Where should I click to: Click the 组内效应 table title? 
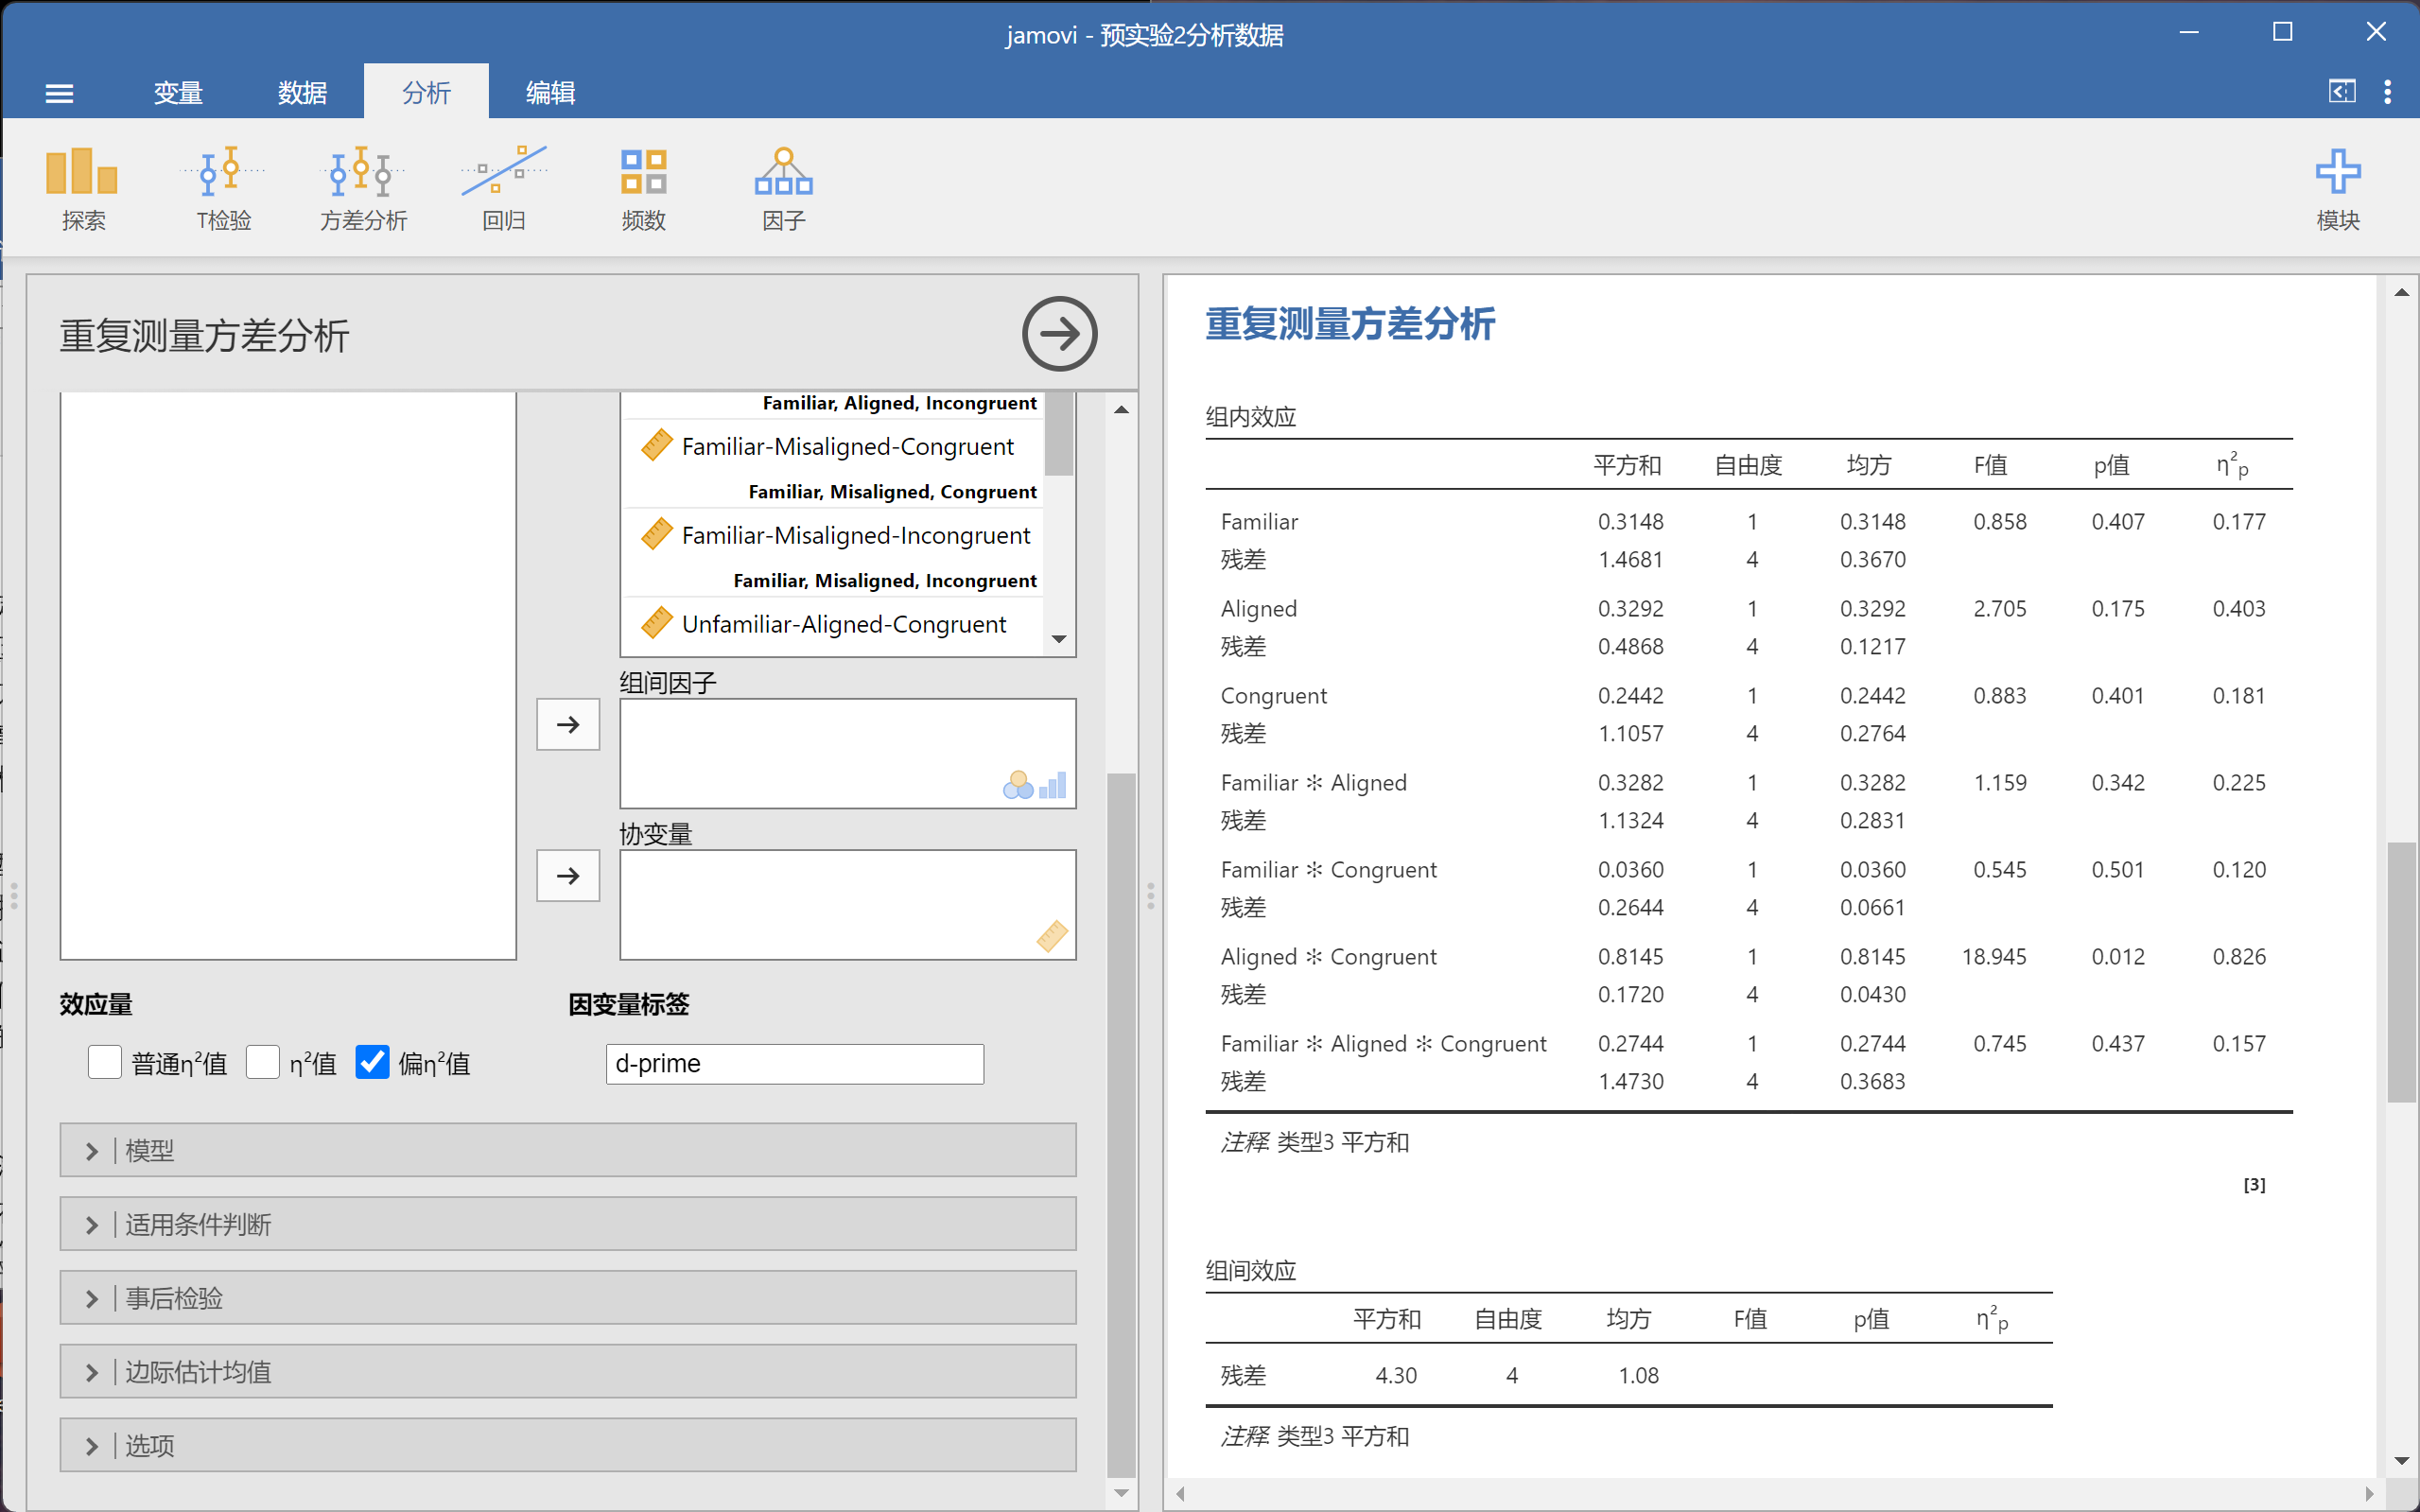(x=1250, y=417)
